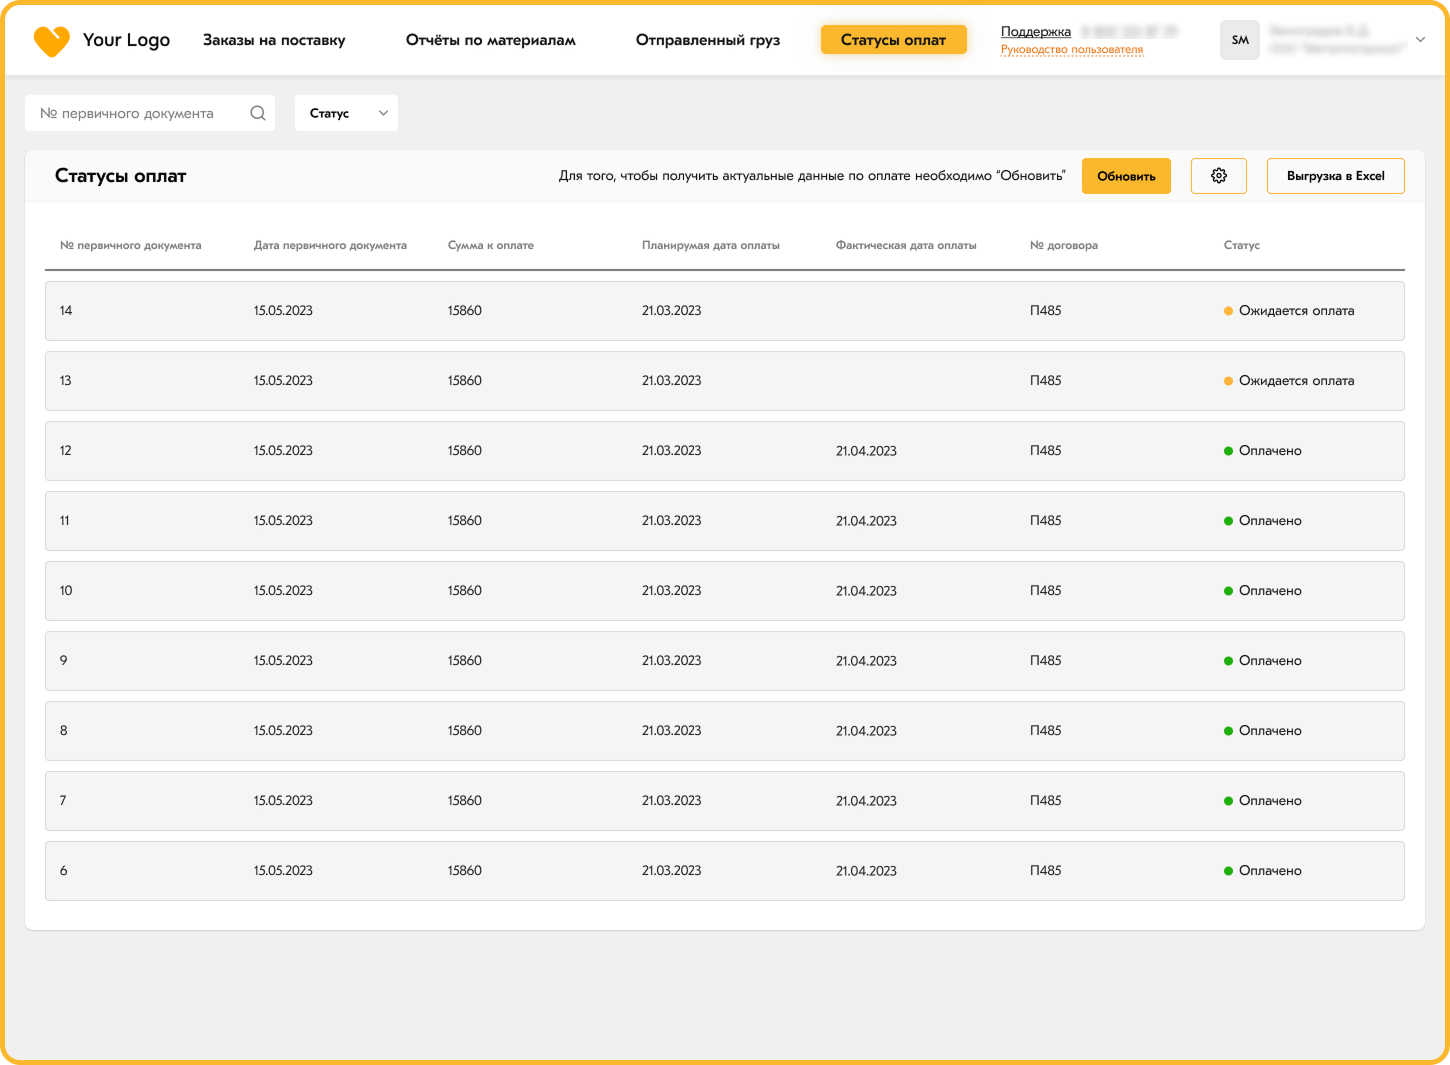Click the green status dot in row 9

pyautogui.click(x=1228, y=661)
